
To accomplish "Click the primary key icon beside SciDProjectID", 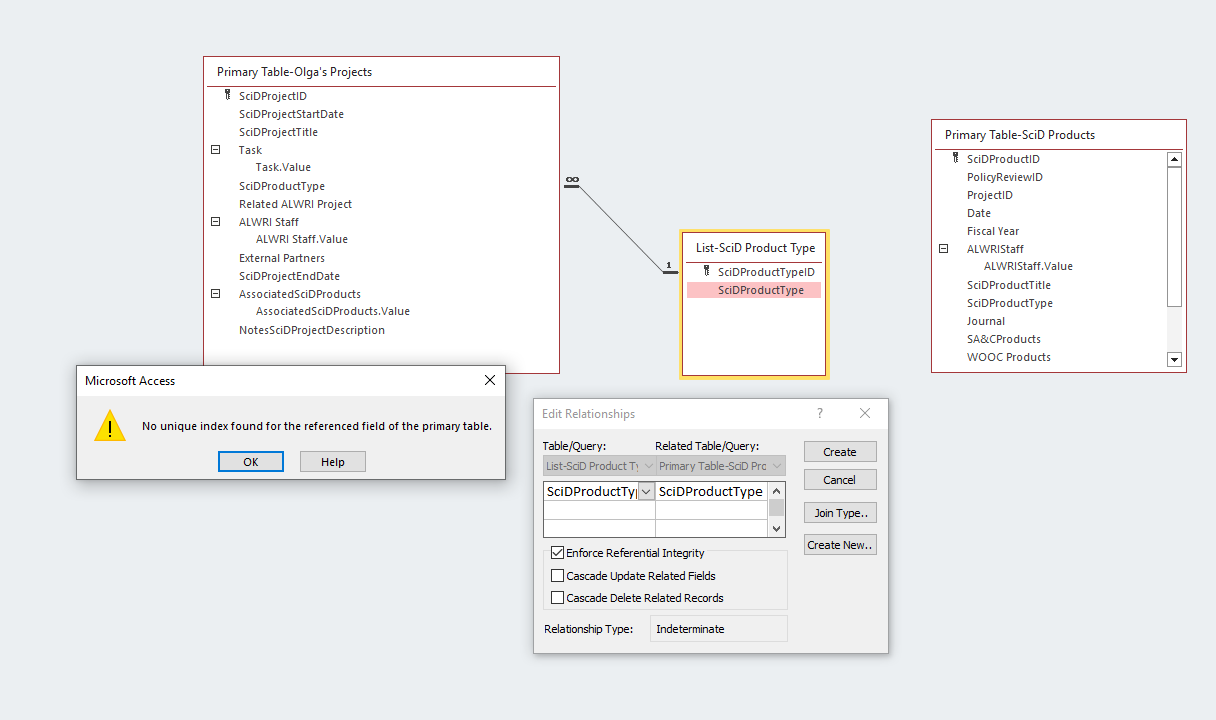I will [228, 96].
